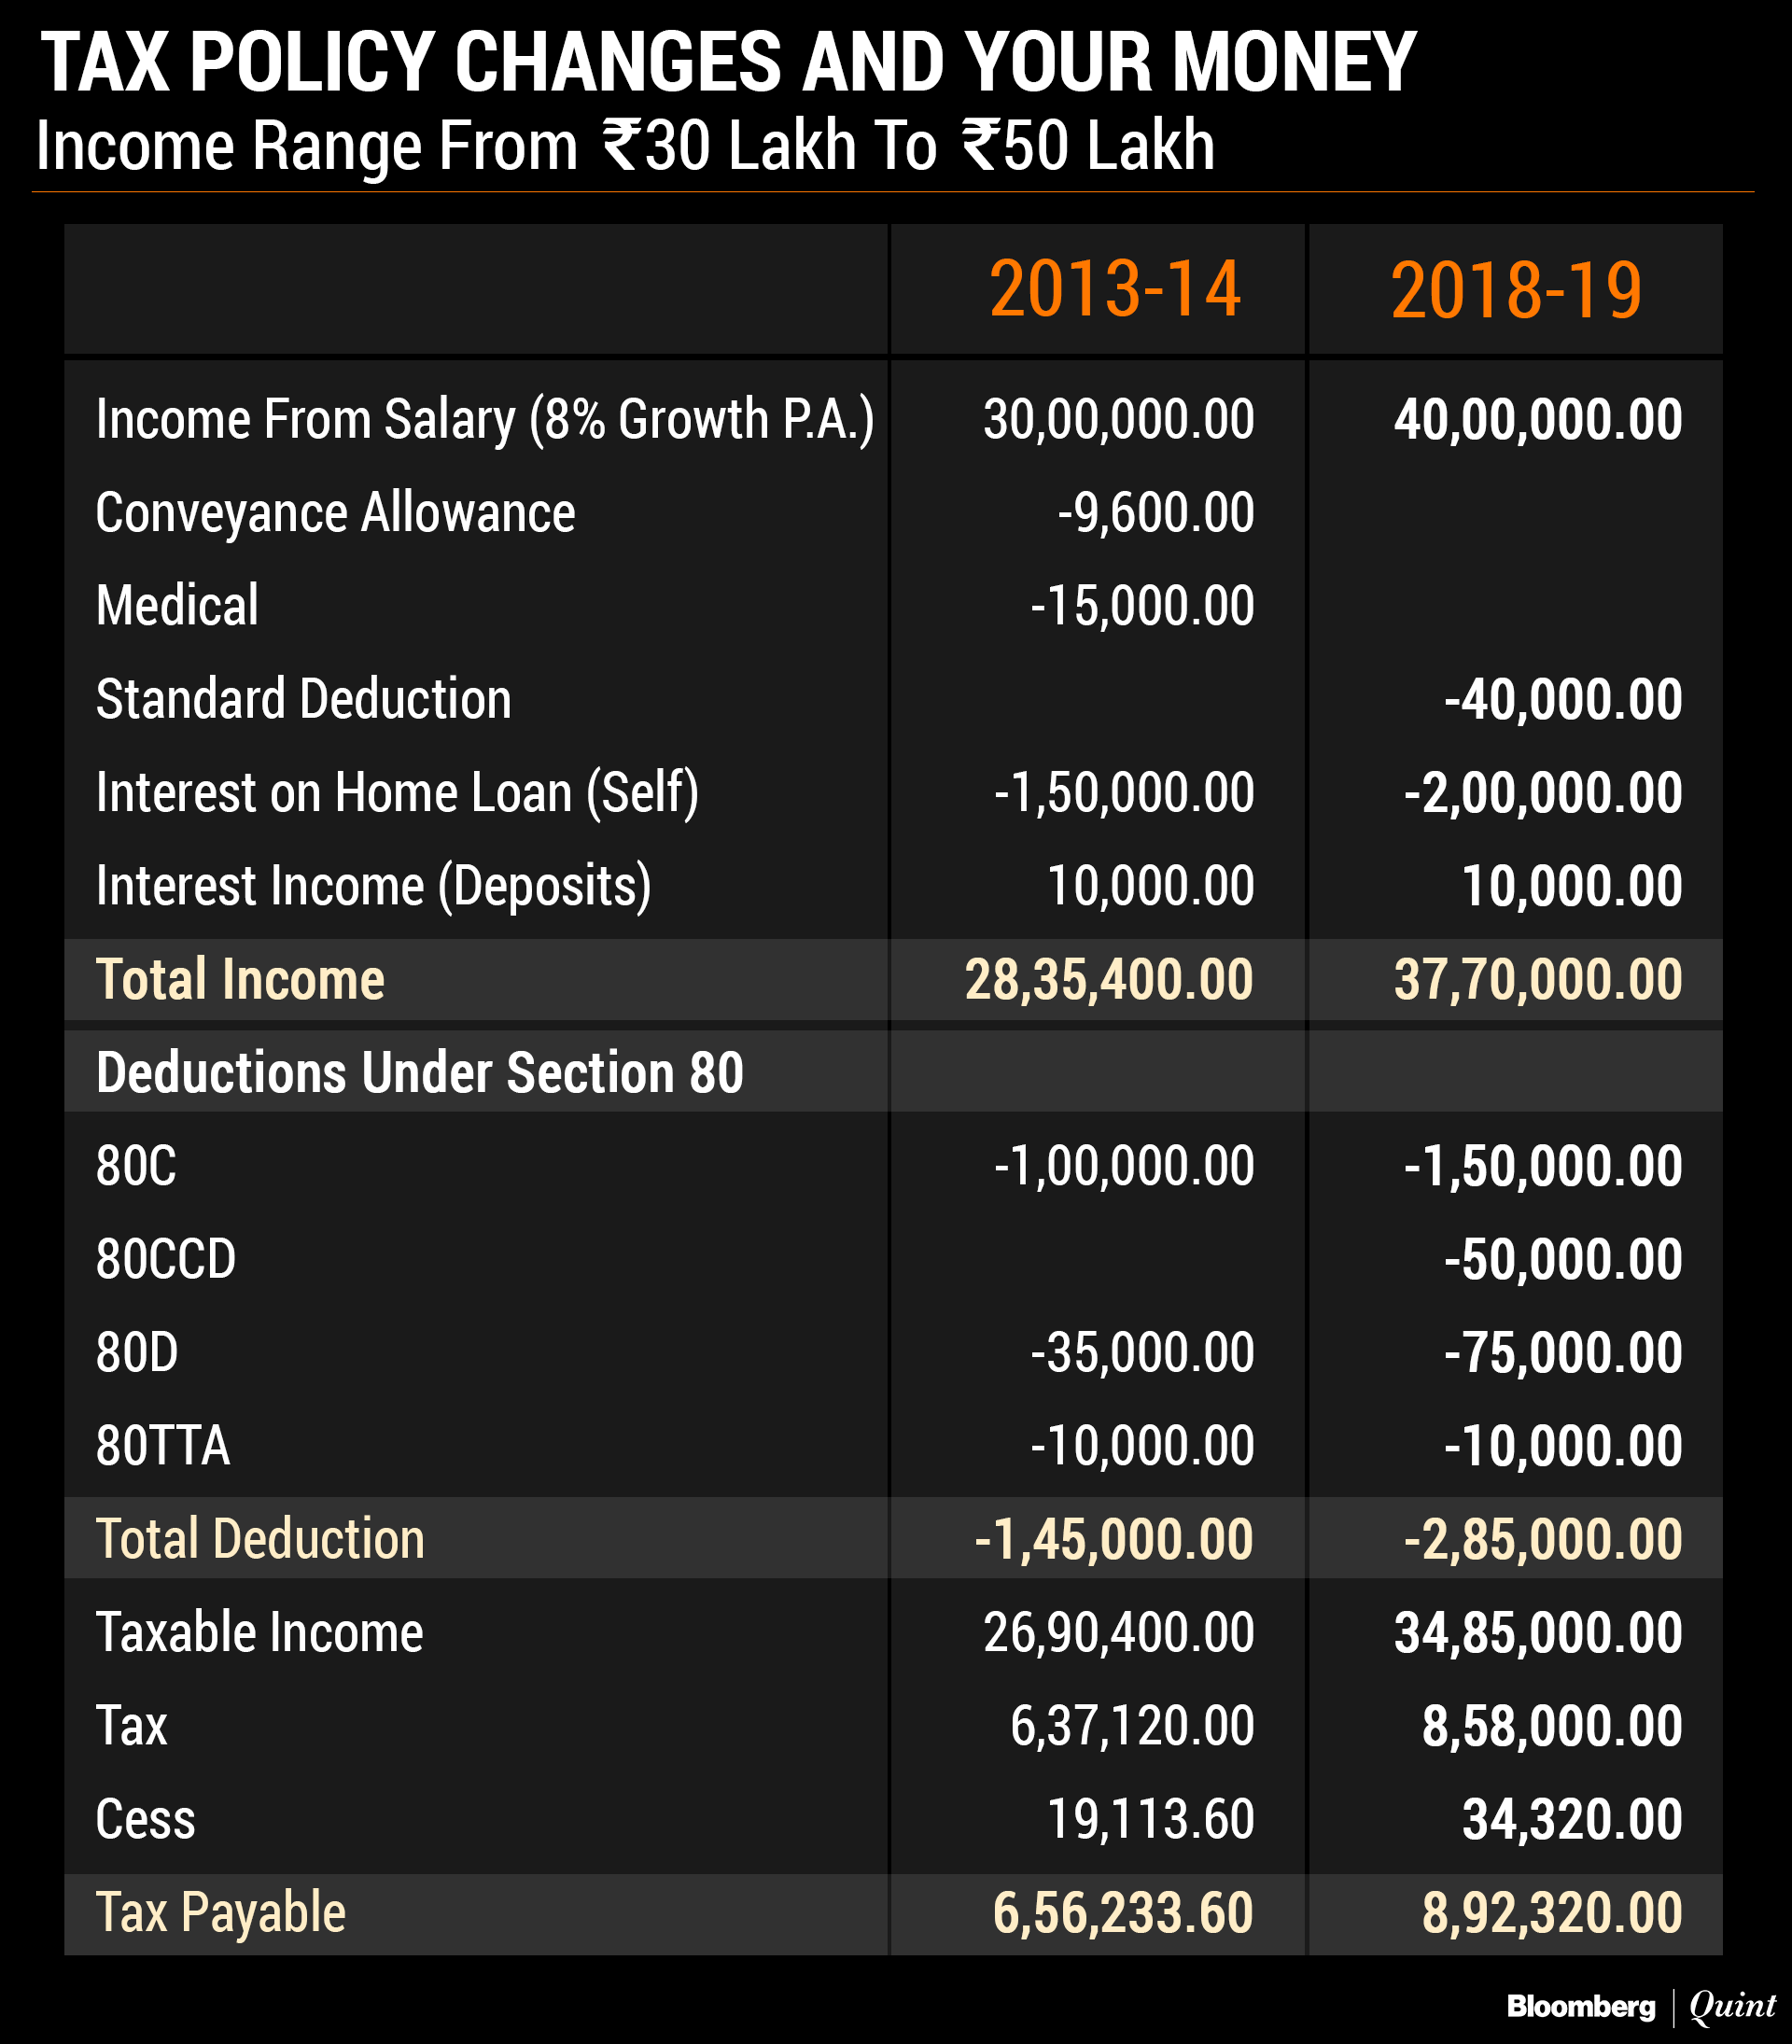This screenshot has height=2044, width=1792.
Task: Click 6,56,233.60 tax payable value
Action: tap(1122, 1913)
